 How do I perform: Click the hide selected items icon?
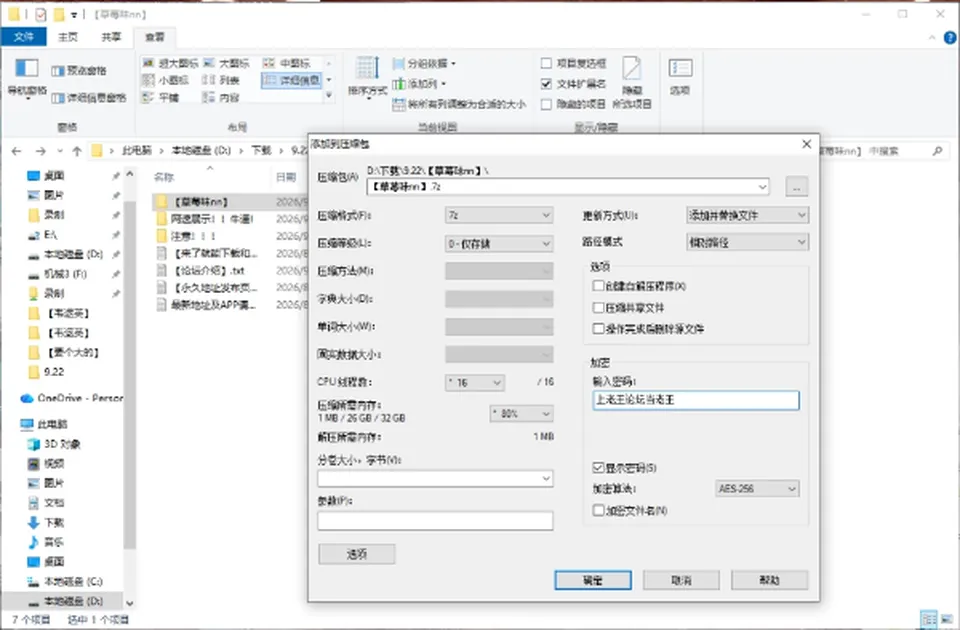(631, 68)
